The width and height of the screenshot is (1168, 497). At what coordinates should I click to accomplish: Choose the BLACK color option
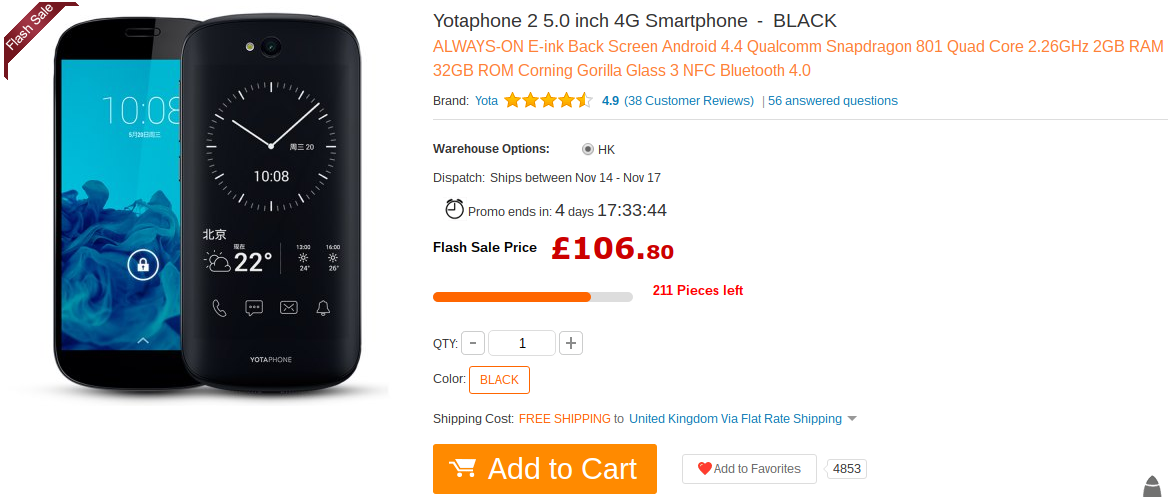(499, 380)
